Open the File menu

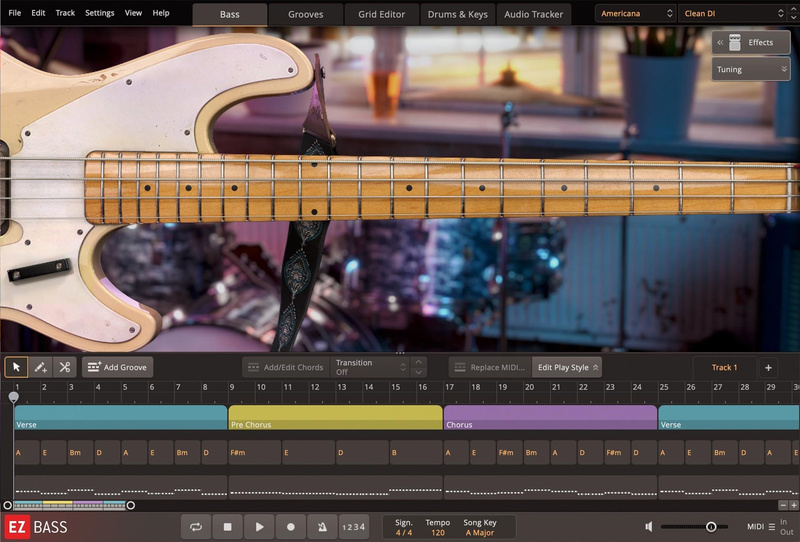(x=15, y=13)
